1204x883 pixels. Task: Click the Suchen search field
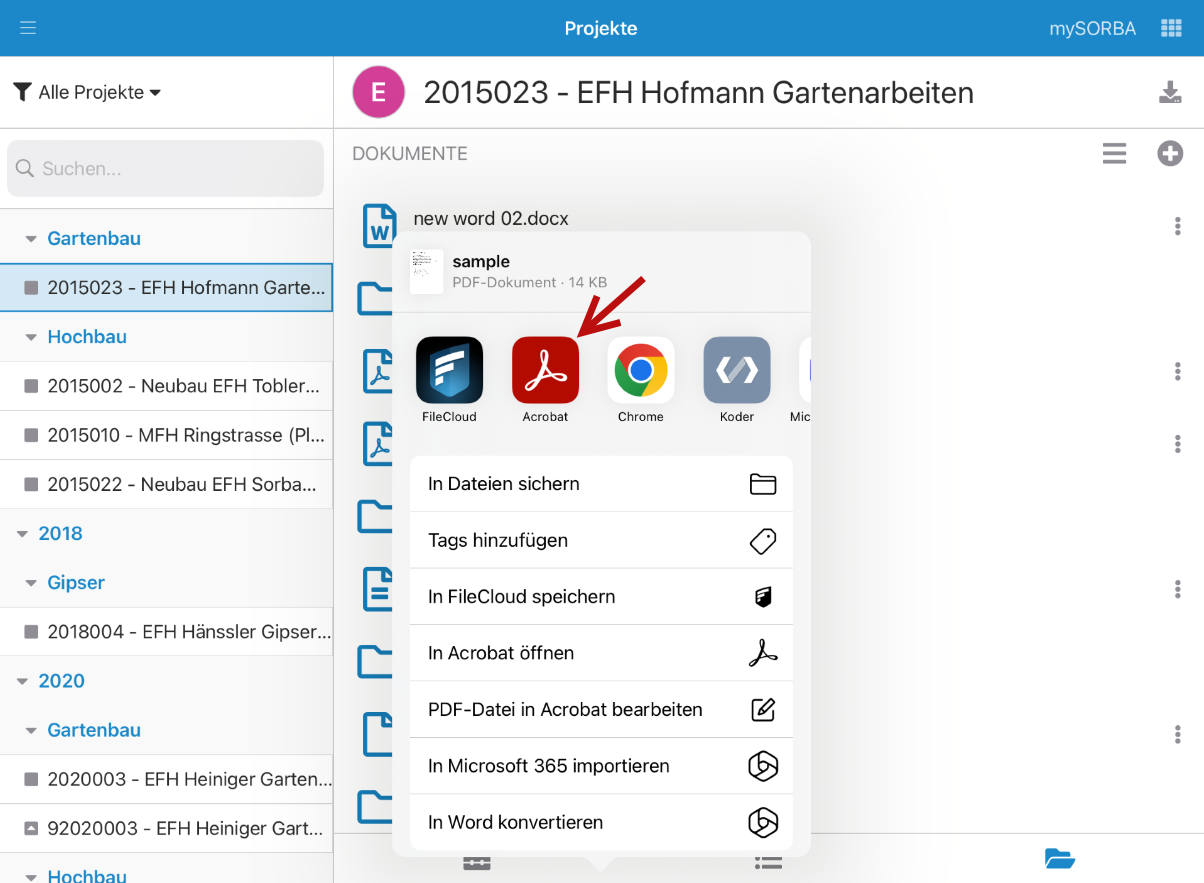click(x=166, y=169)
